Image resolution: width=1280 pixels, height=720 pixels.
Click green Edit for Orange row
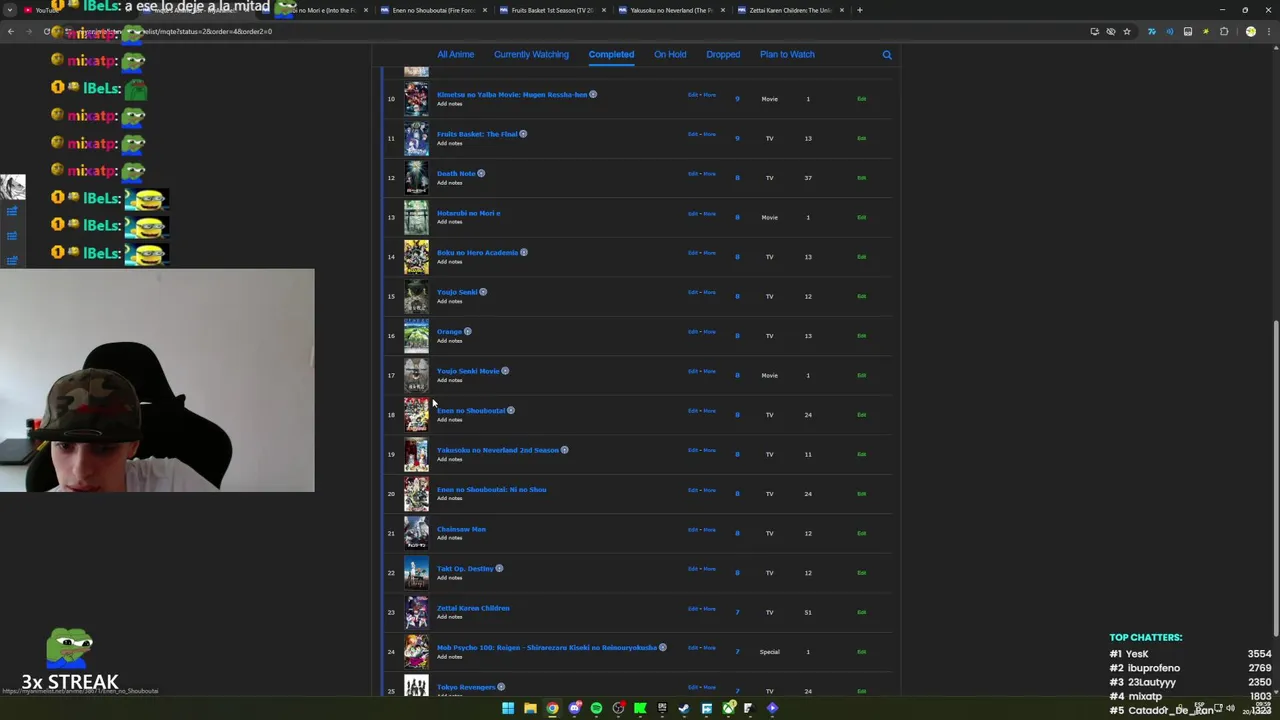point(861,336)
